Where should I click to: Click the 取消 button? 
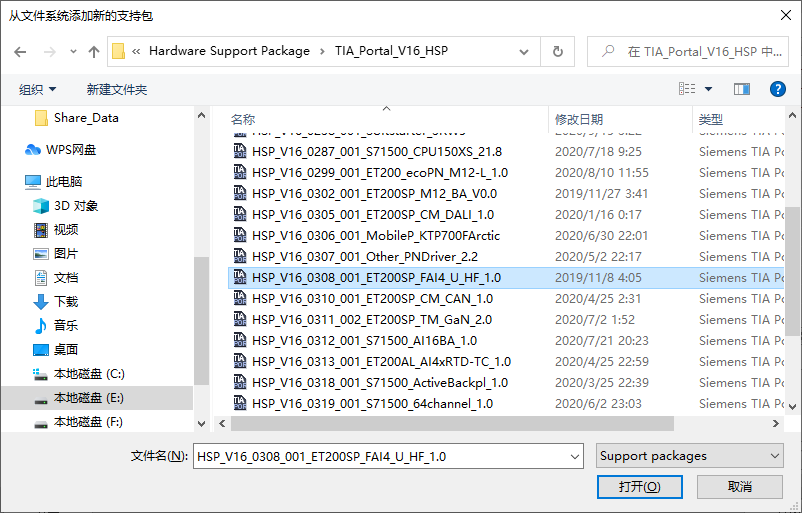pyautogui.click(x=740, y=486)
